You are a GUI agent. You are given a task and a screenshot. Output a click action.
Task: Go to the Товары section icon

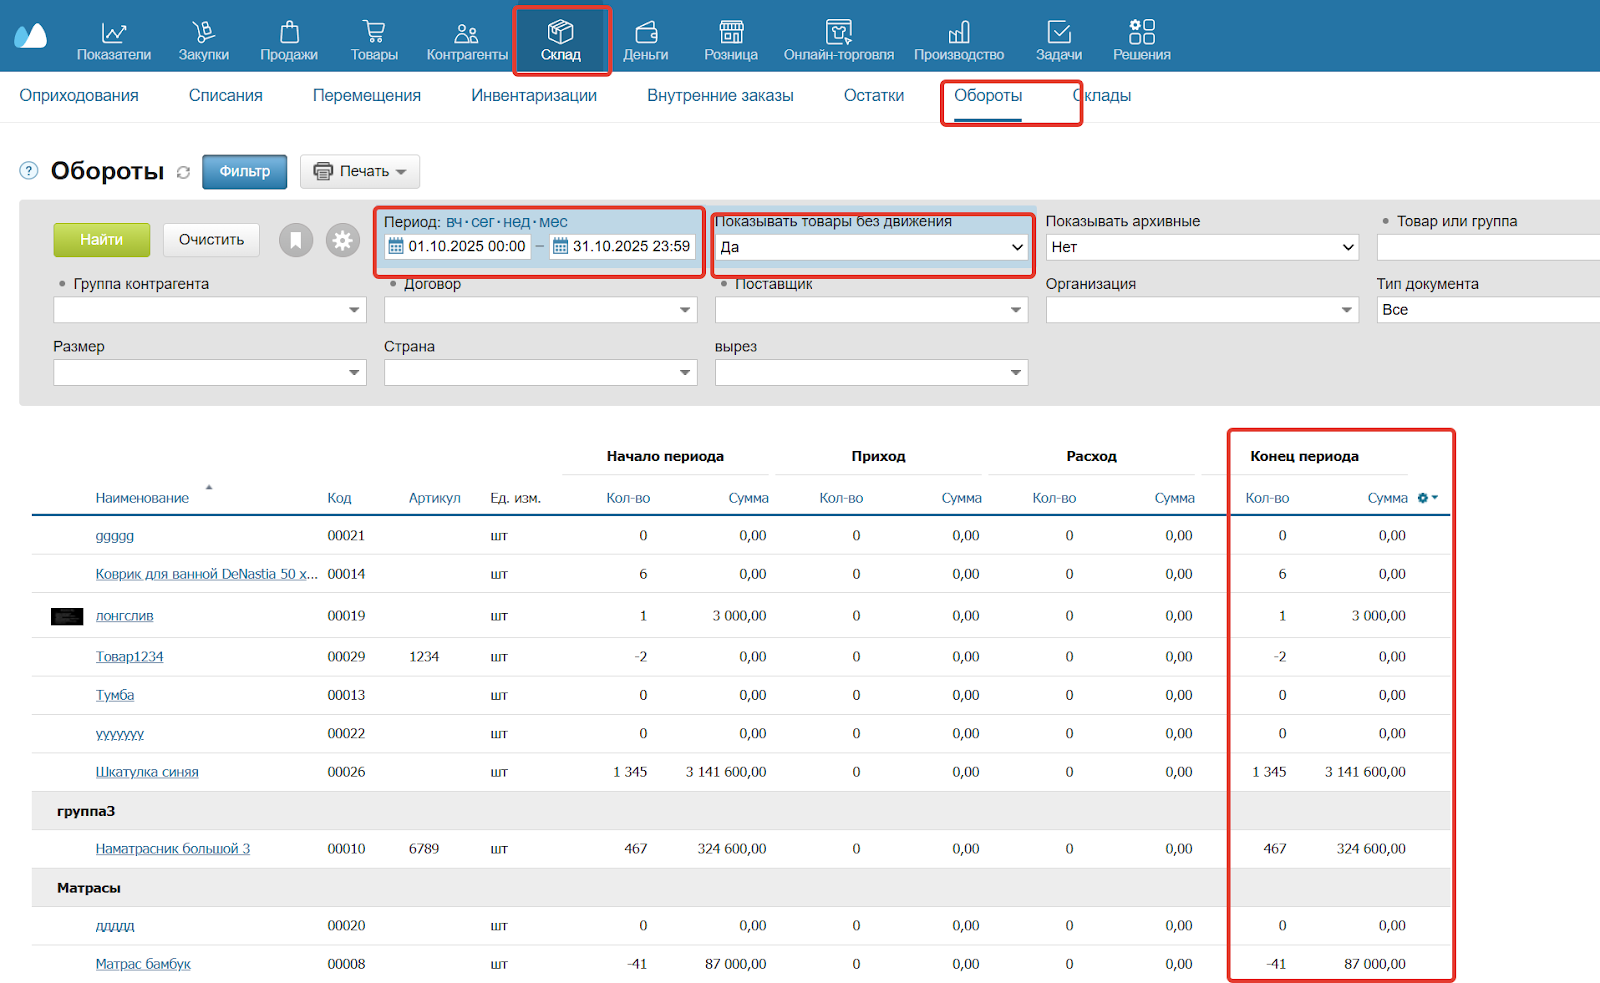coord(374,33)
